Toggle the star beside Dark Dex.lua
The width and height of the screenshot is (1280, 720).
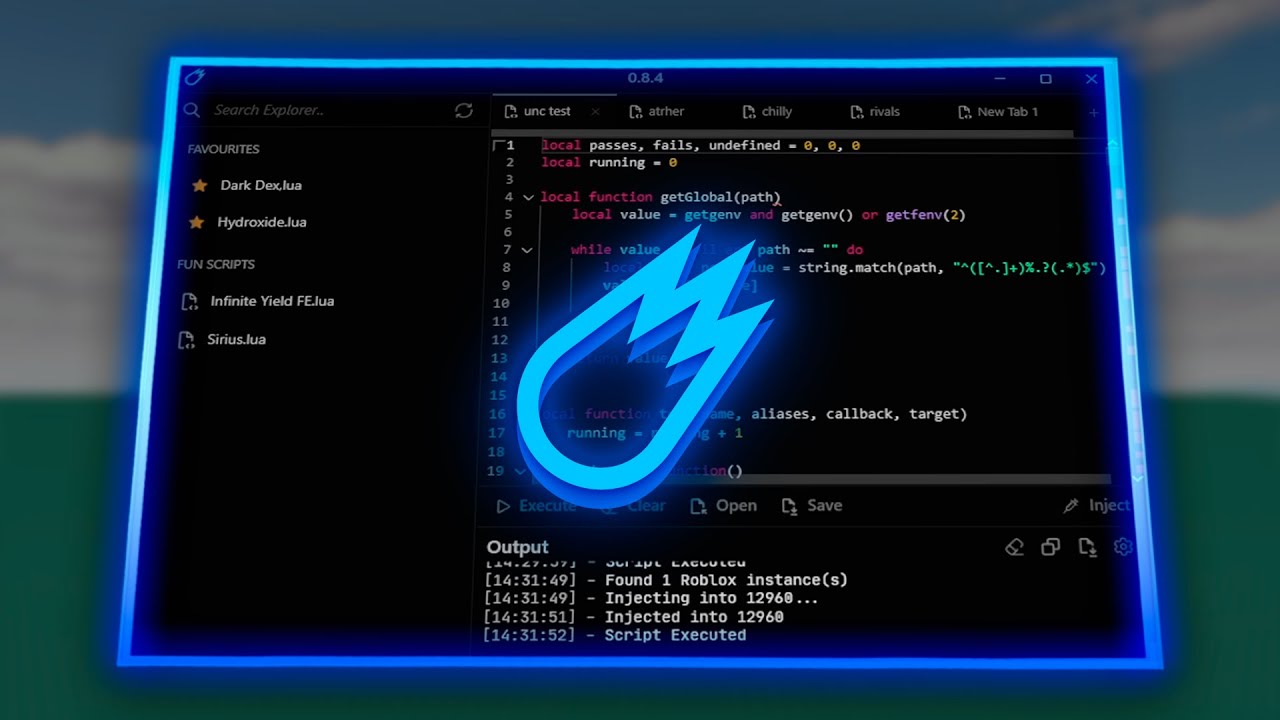point(199,186)
